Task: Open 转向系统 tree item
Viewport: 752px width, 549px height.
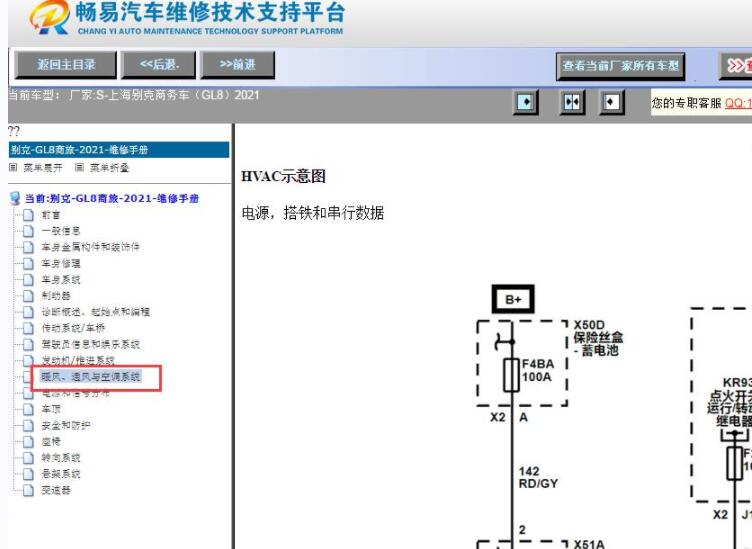Action: pos(61,457)
